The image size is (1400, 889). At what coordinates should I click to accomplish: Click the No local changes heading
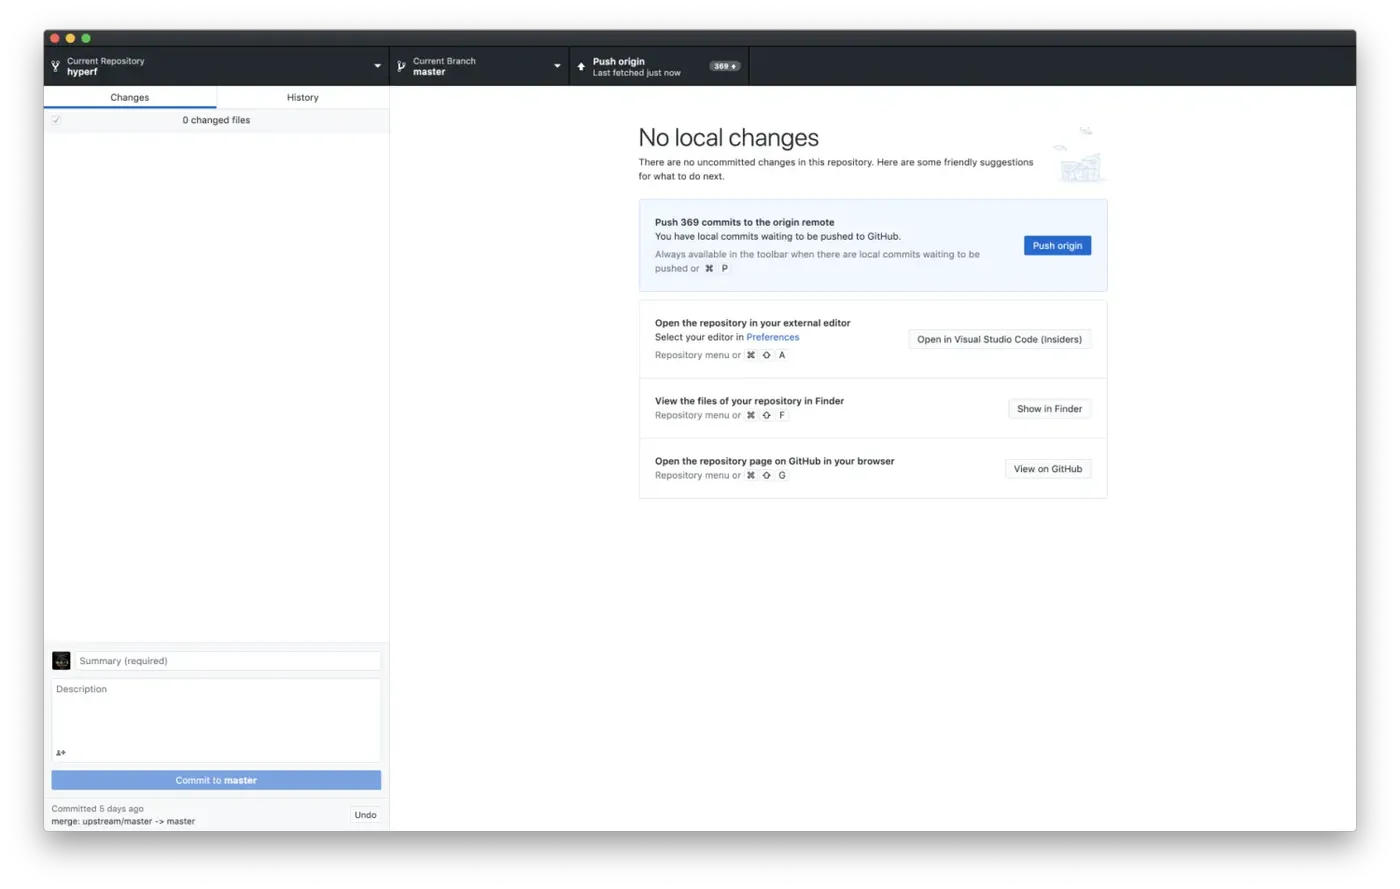point(728,137)
